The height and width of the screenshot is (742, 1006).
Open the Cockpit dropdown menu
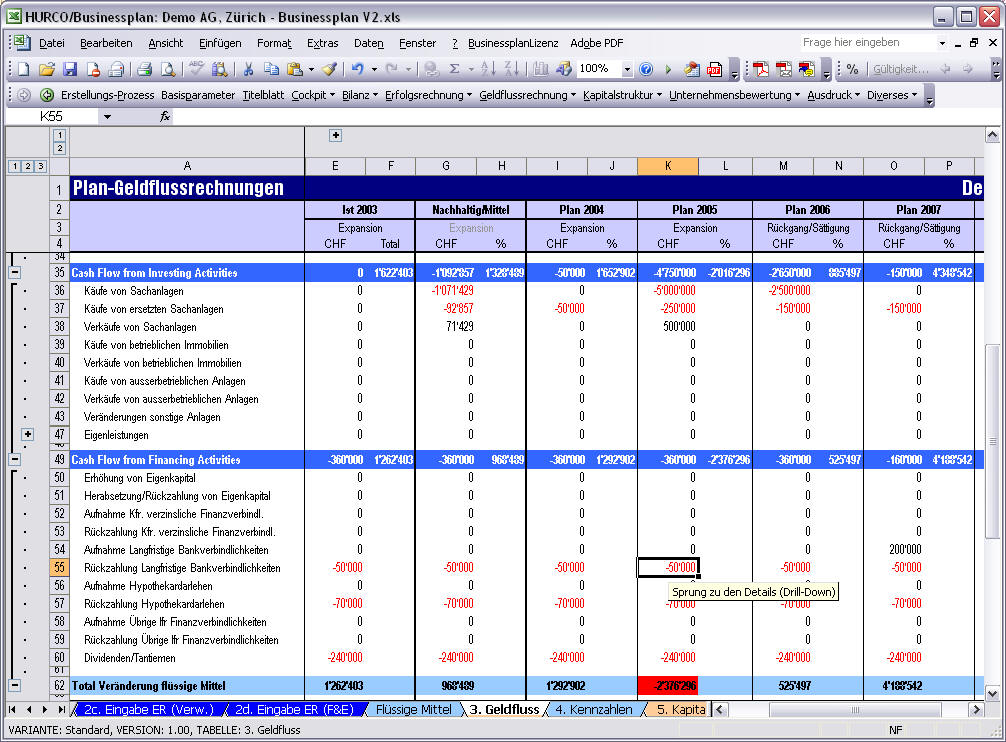tap(313, 95)
